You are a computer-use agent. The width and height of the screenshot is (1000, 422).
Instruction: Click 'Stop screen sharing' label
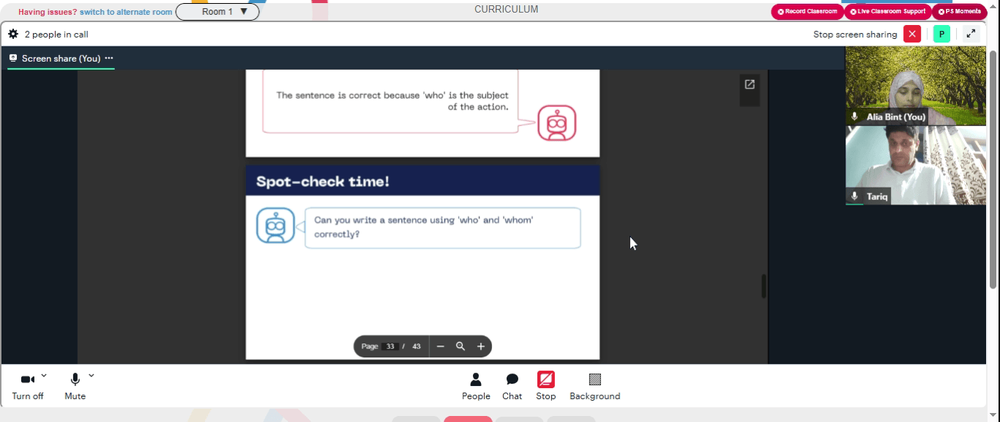(855, 34)
